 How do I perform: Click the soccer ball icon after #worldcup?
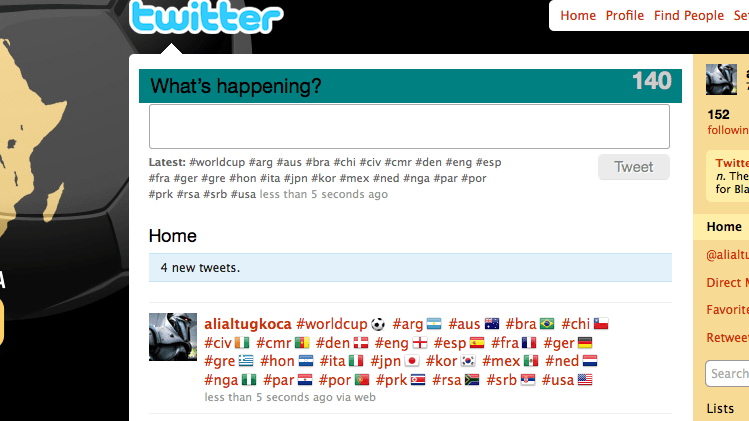pyautogui.click(x=378, y=324)
